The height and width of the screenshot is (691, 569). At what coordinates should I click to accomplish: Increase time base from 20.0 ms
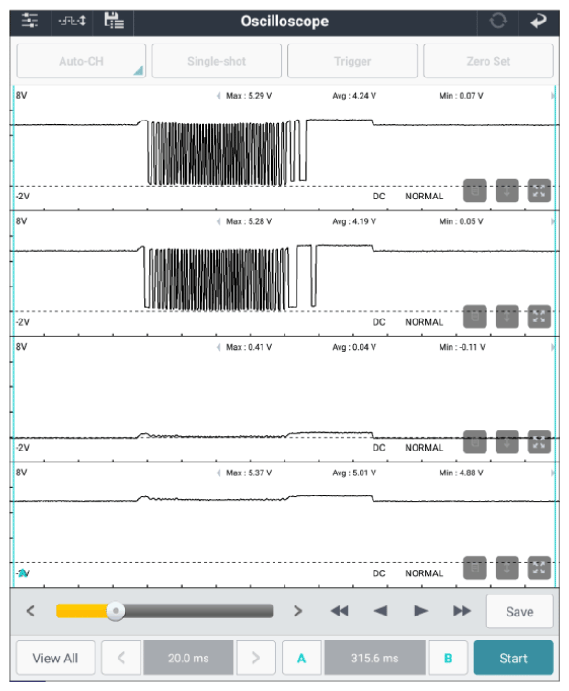[x=256, y=658]
